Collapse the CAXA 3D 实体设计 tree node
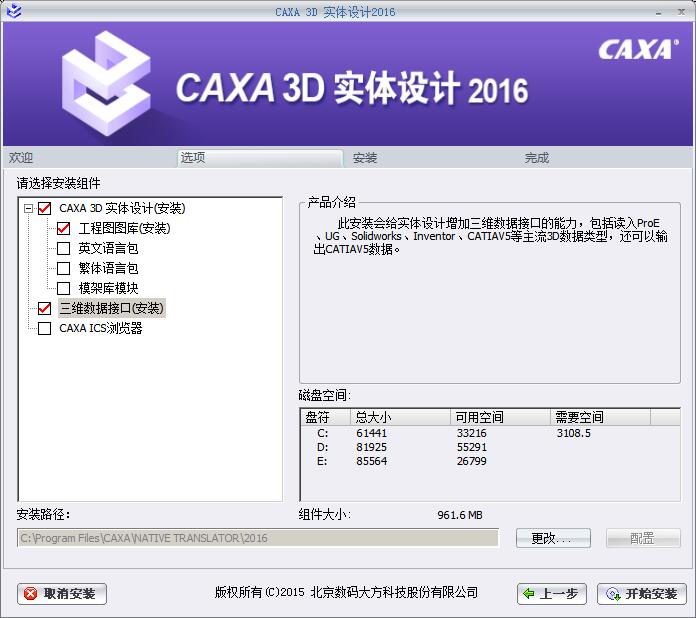The height and width of the screenshot is (618, 696). [x=28, y=208]
